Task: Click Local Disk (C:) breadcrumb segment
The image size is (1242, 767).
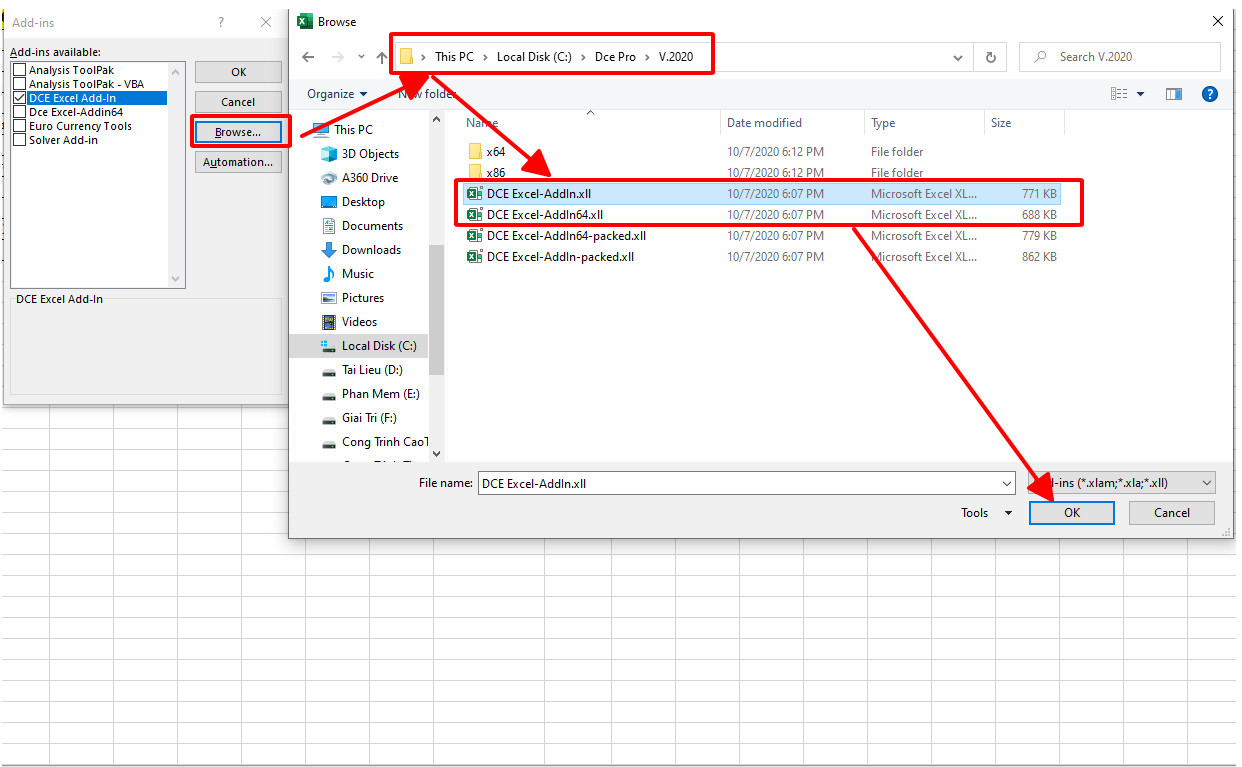Action: (x=534, y=57)
